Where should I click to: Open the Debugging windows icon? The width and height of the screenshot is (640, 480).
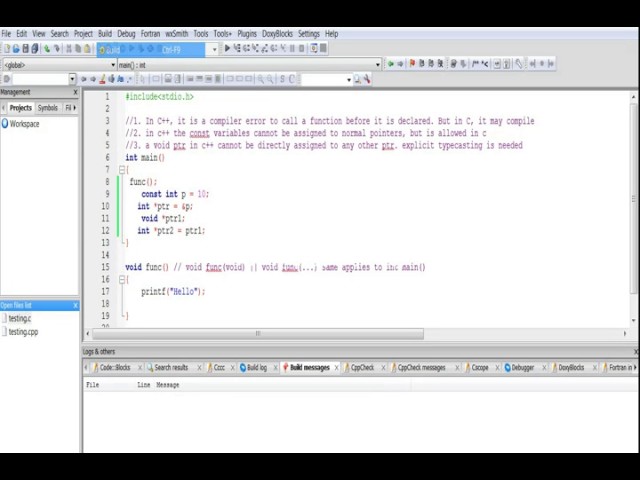click(314, 49)
